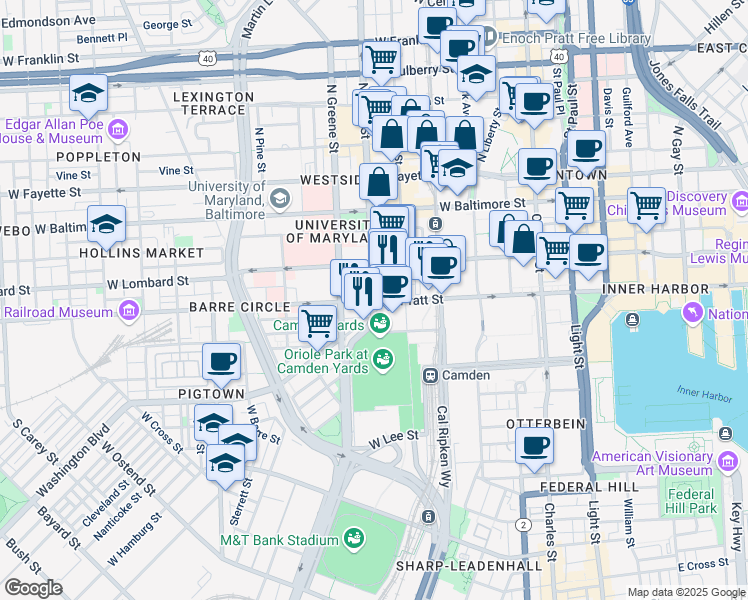
Task: Select the bottom school marker near Sterrett St
Action: tap(226, 464)
